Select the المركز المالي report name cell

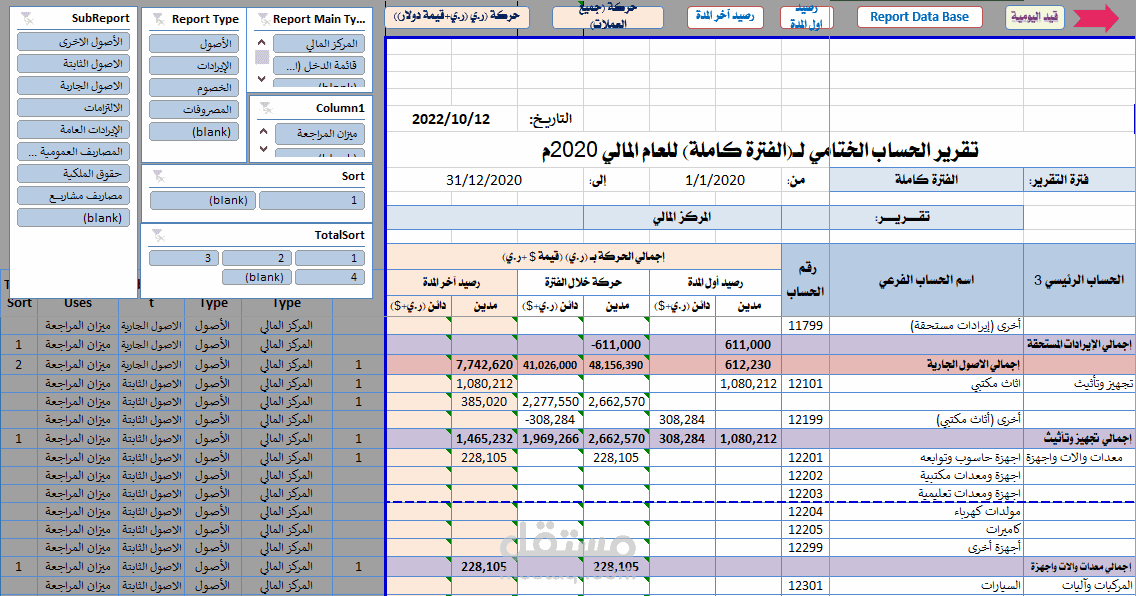(x=682, y=217)
